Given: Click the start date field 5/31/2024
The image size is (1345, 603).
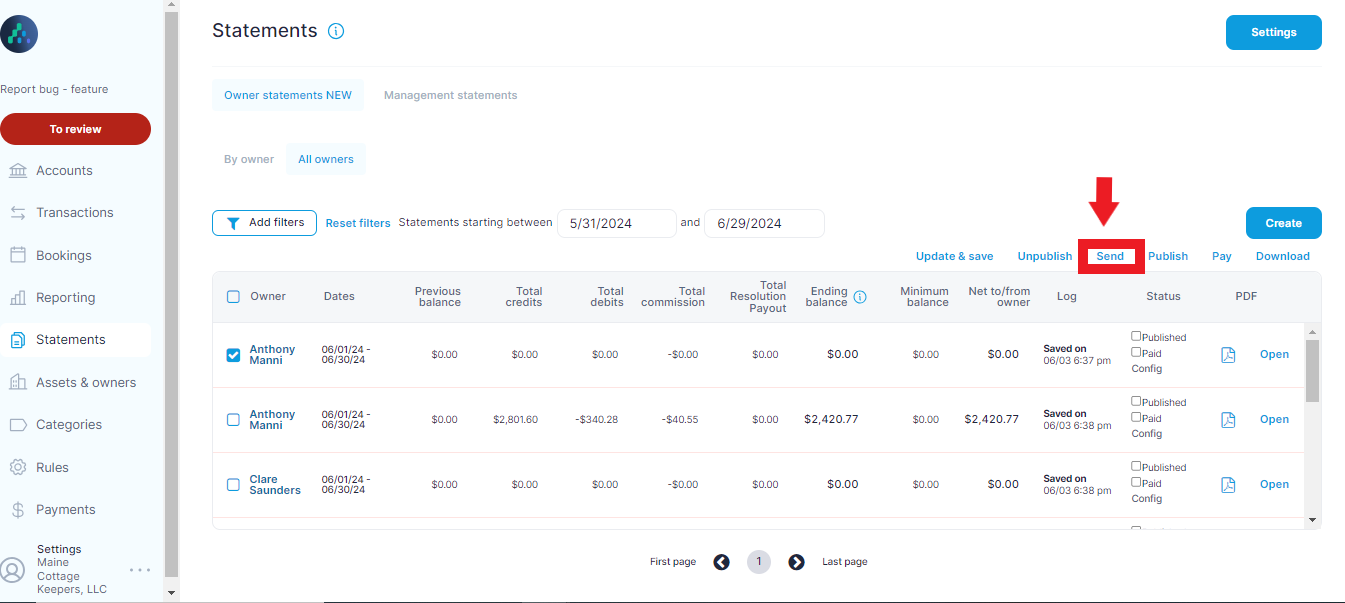Looking at the screenshot, I should click(x=617, y=224).
